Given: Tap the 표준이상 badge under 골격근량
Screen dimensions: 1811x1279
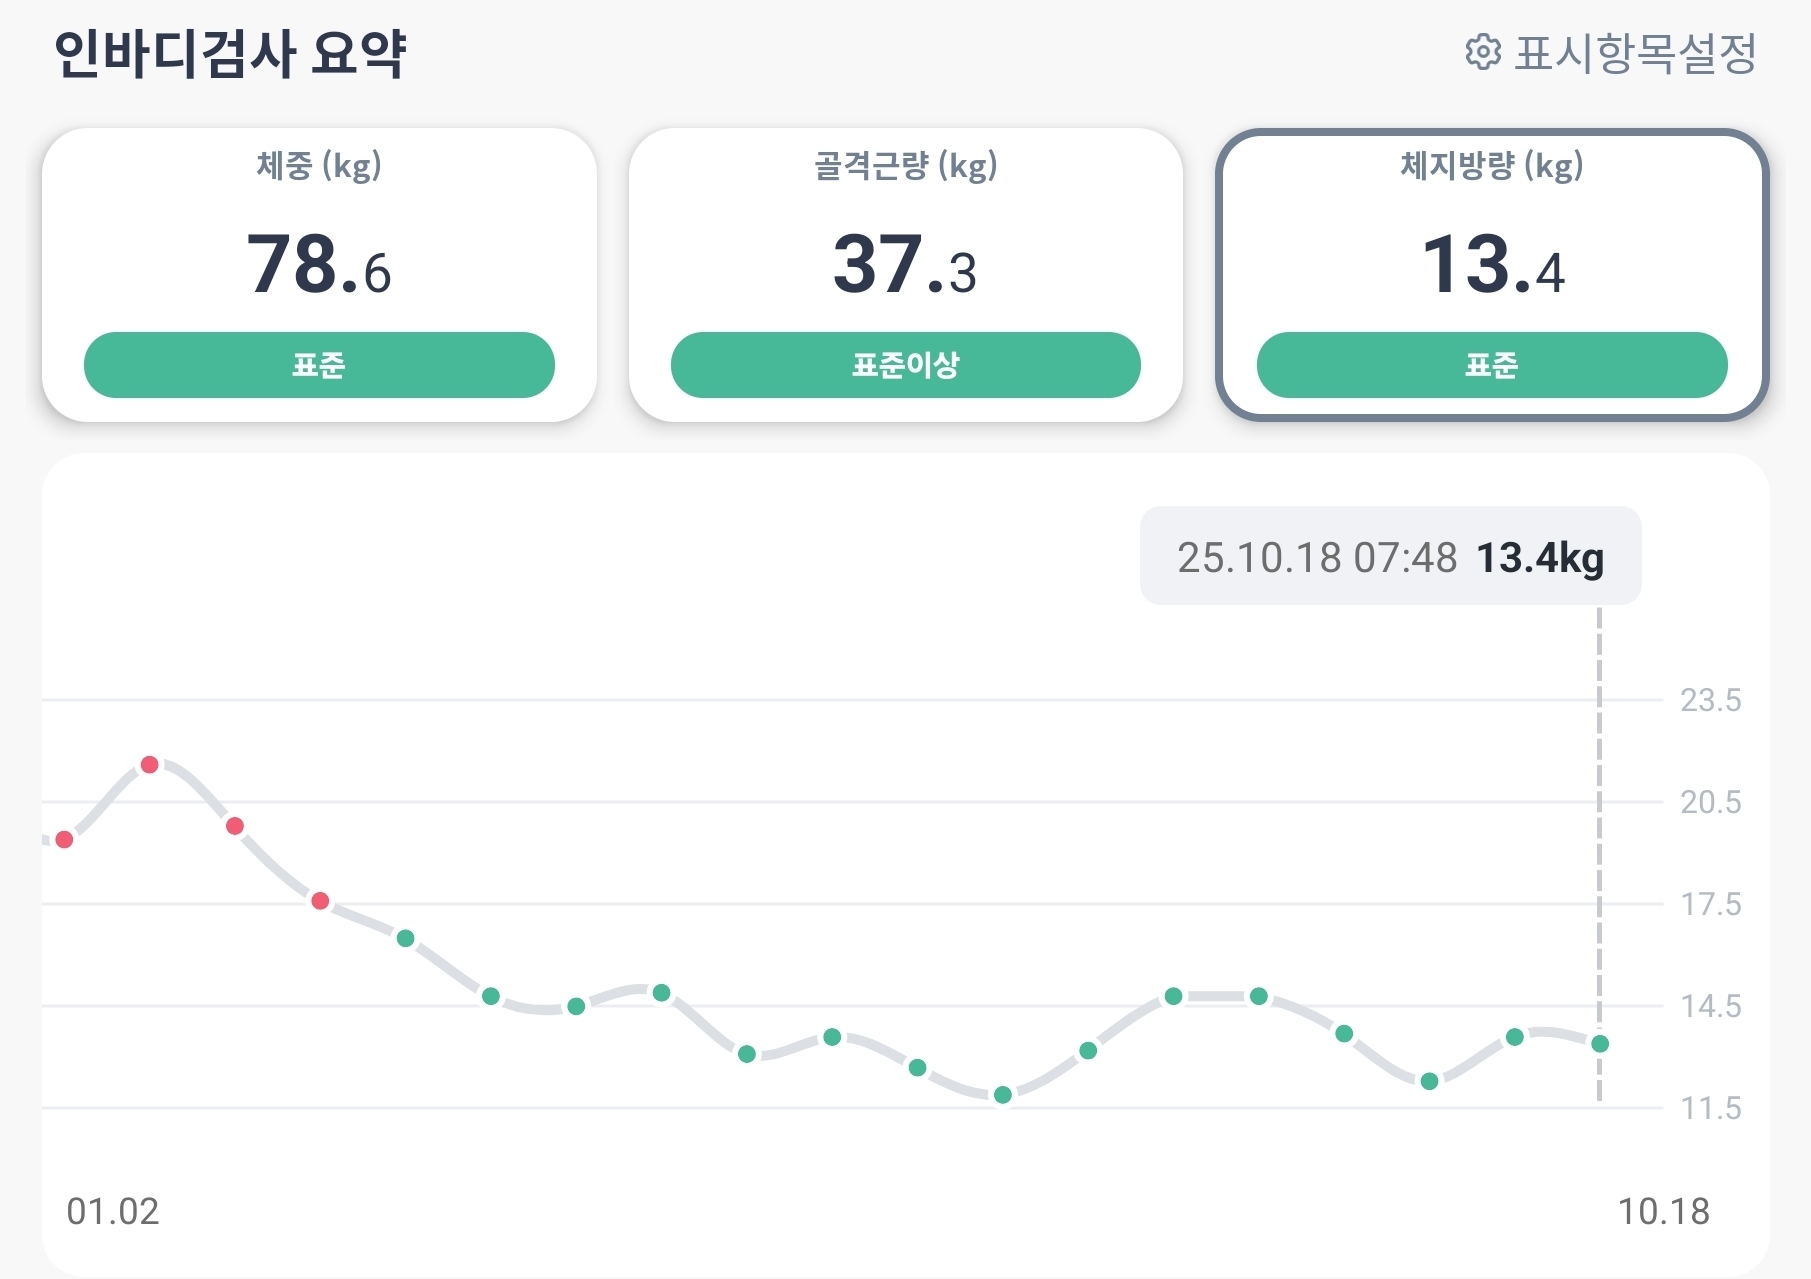Looking at the screenshot, I should 905,365.
